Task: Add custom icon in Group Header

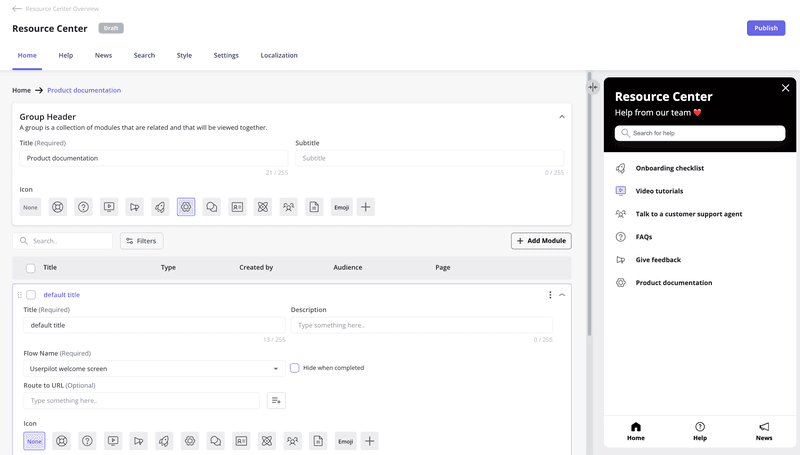Action: 365,207
